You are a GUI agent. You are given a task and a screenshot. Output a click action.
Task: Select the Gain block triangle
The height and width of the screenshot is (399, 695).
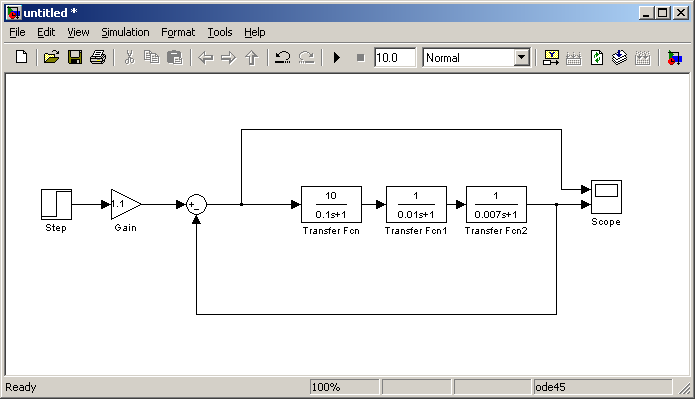(x=125, y=204)
